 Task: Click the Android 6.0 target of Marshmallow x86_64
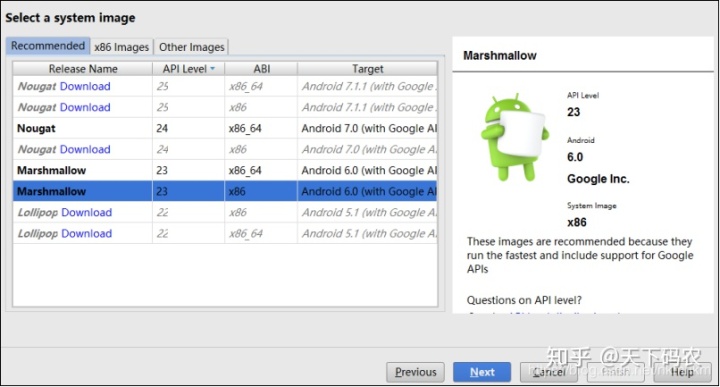(x=369, y=171)
